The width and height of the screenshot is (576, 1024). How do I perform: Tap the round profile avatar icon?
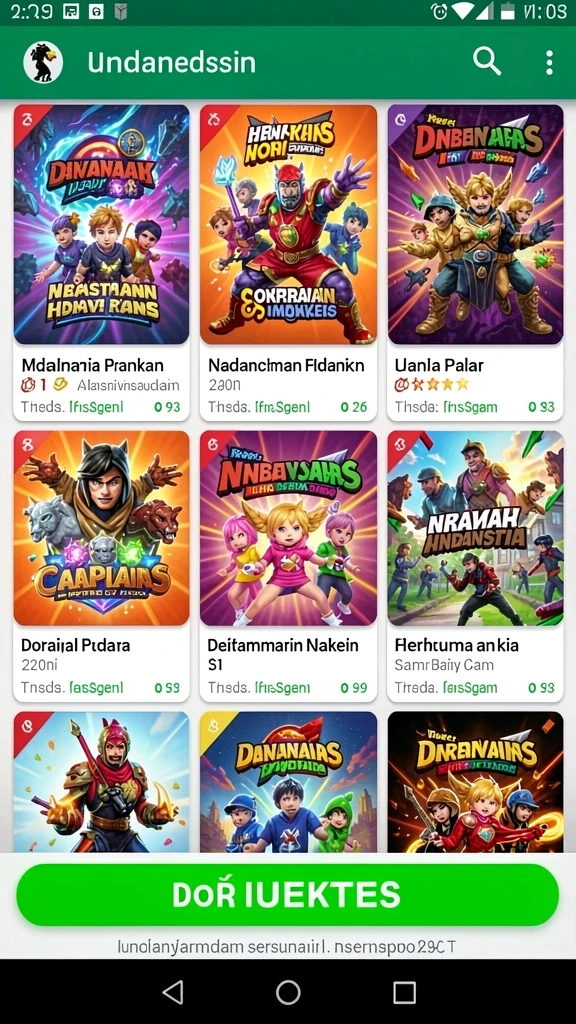point(43,63)
